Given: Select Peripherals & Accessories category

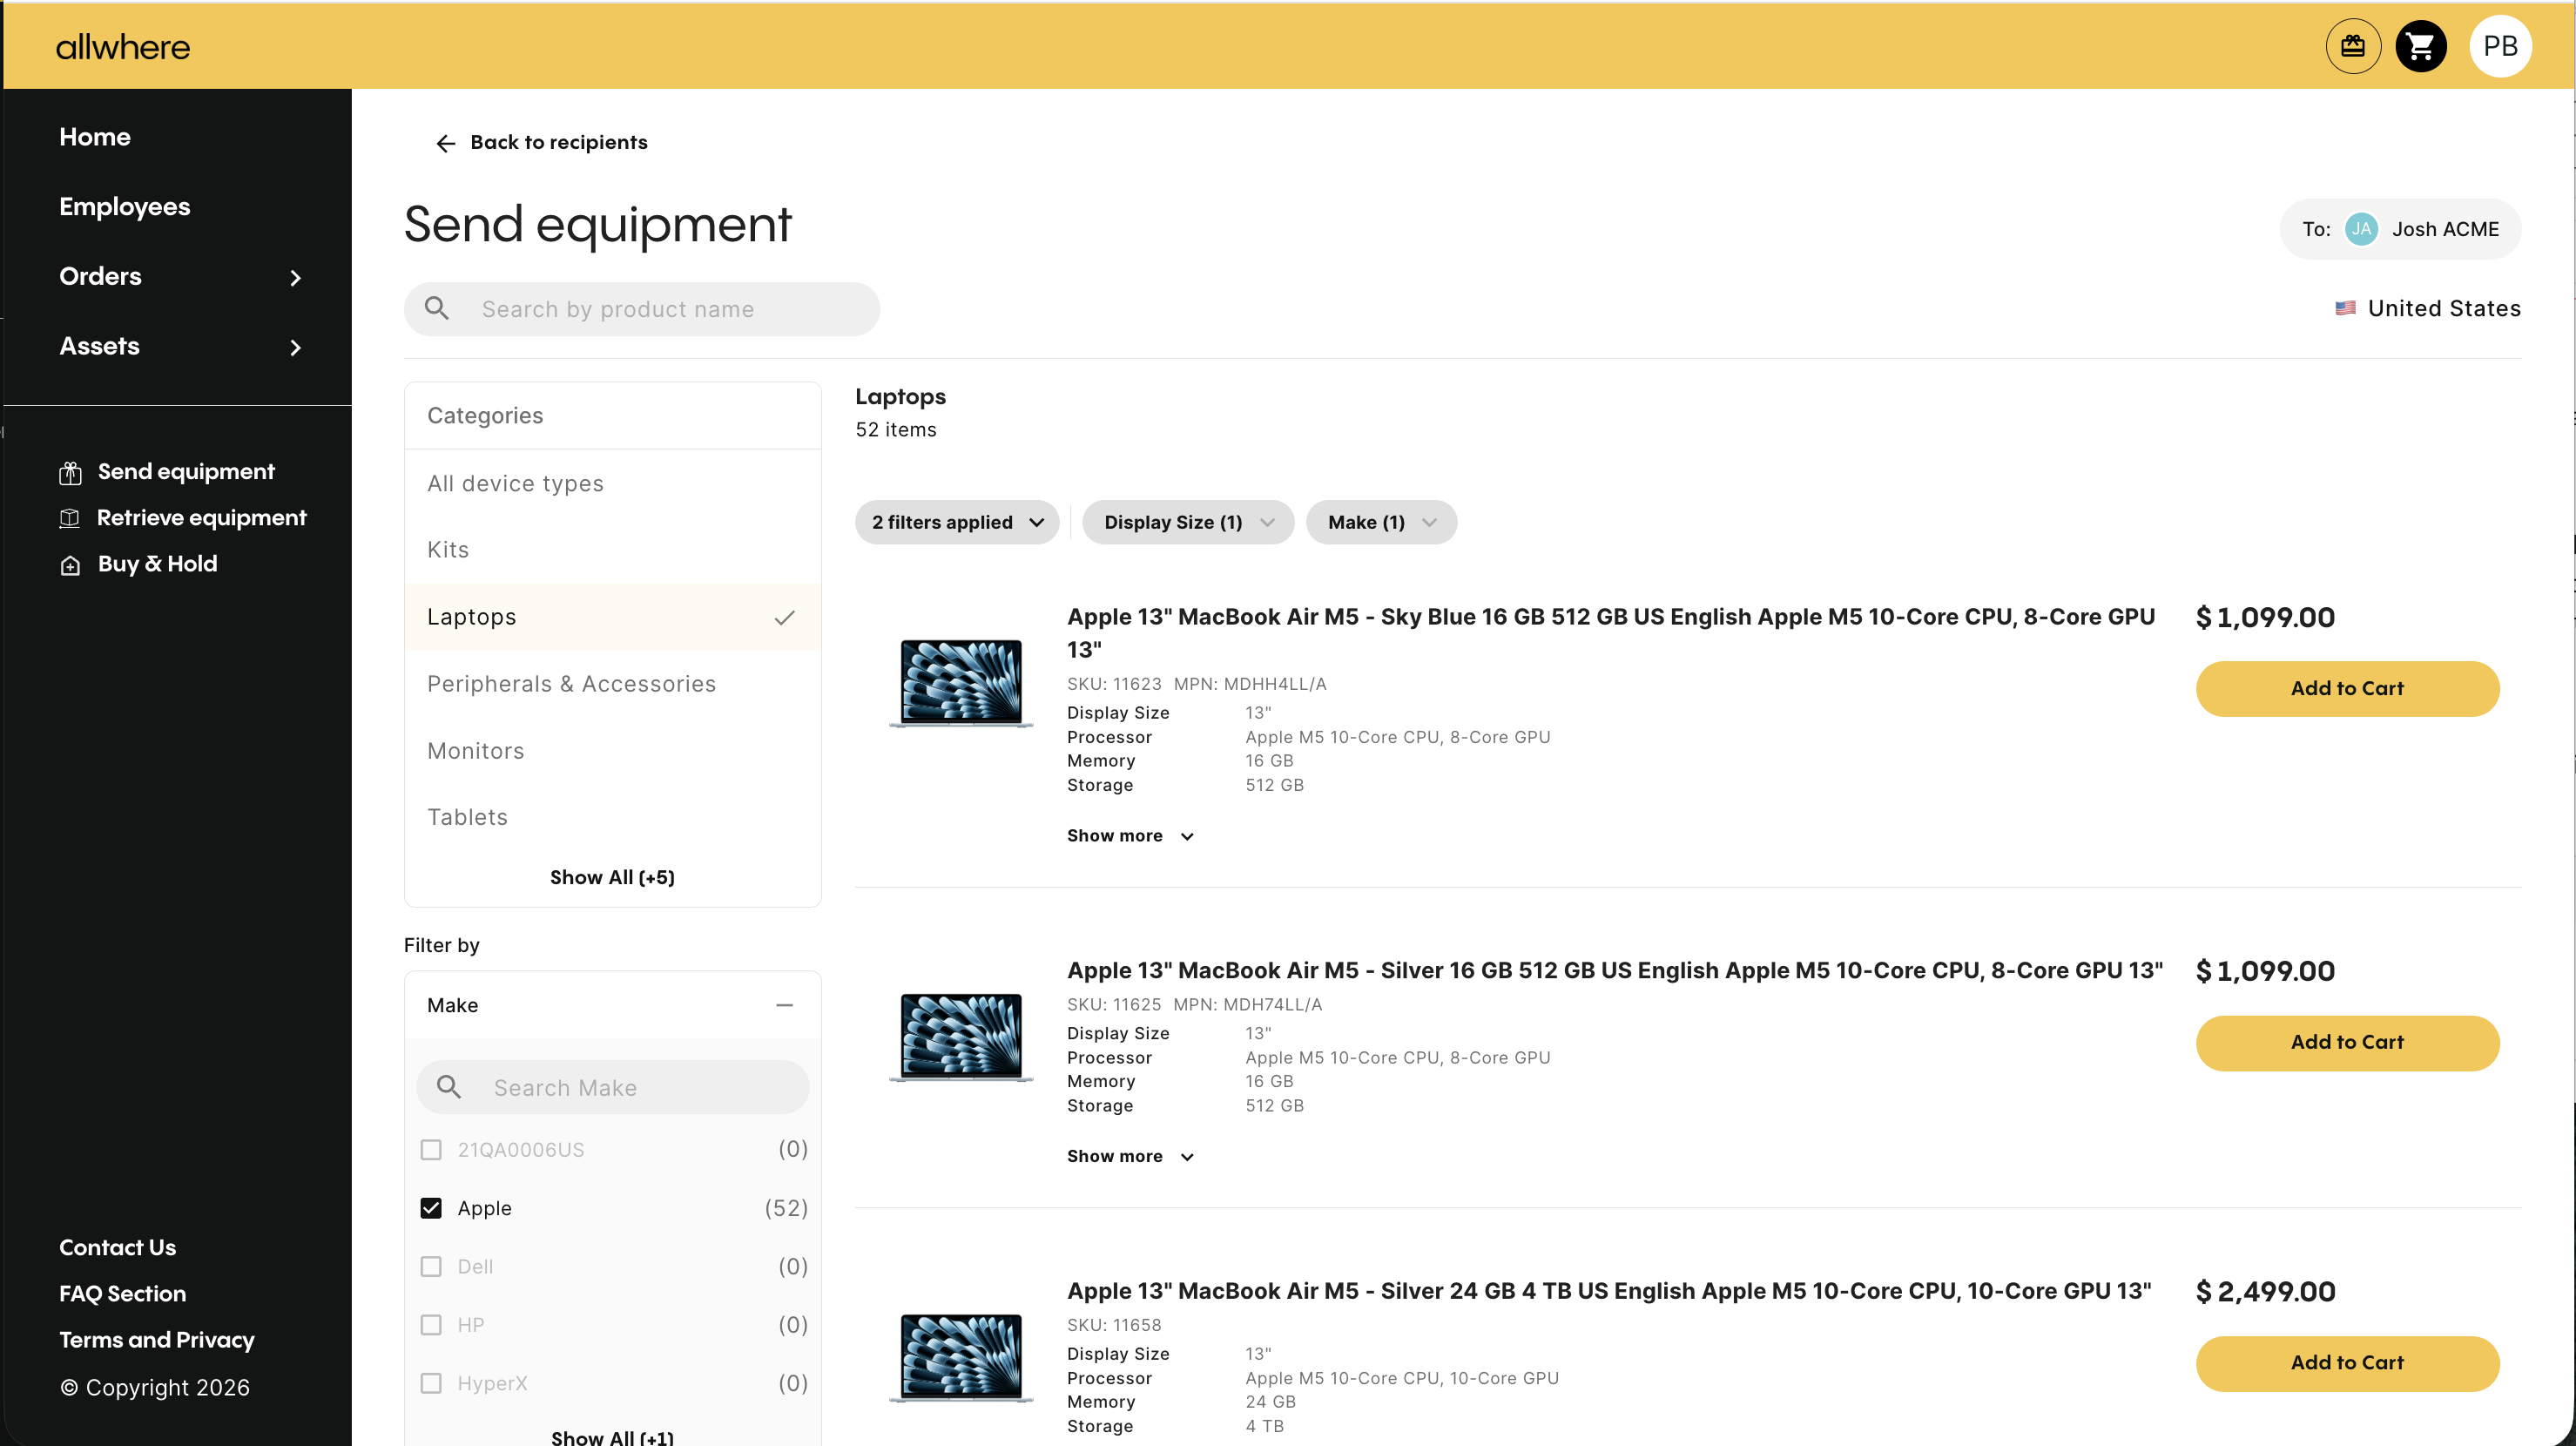Looking at the screenshot, I should 612,684.
